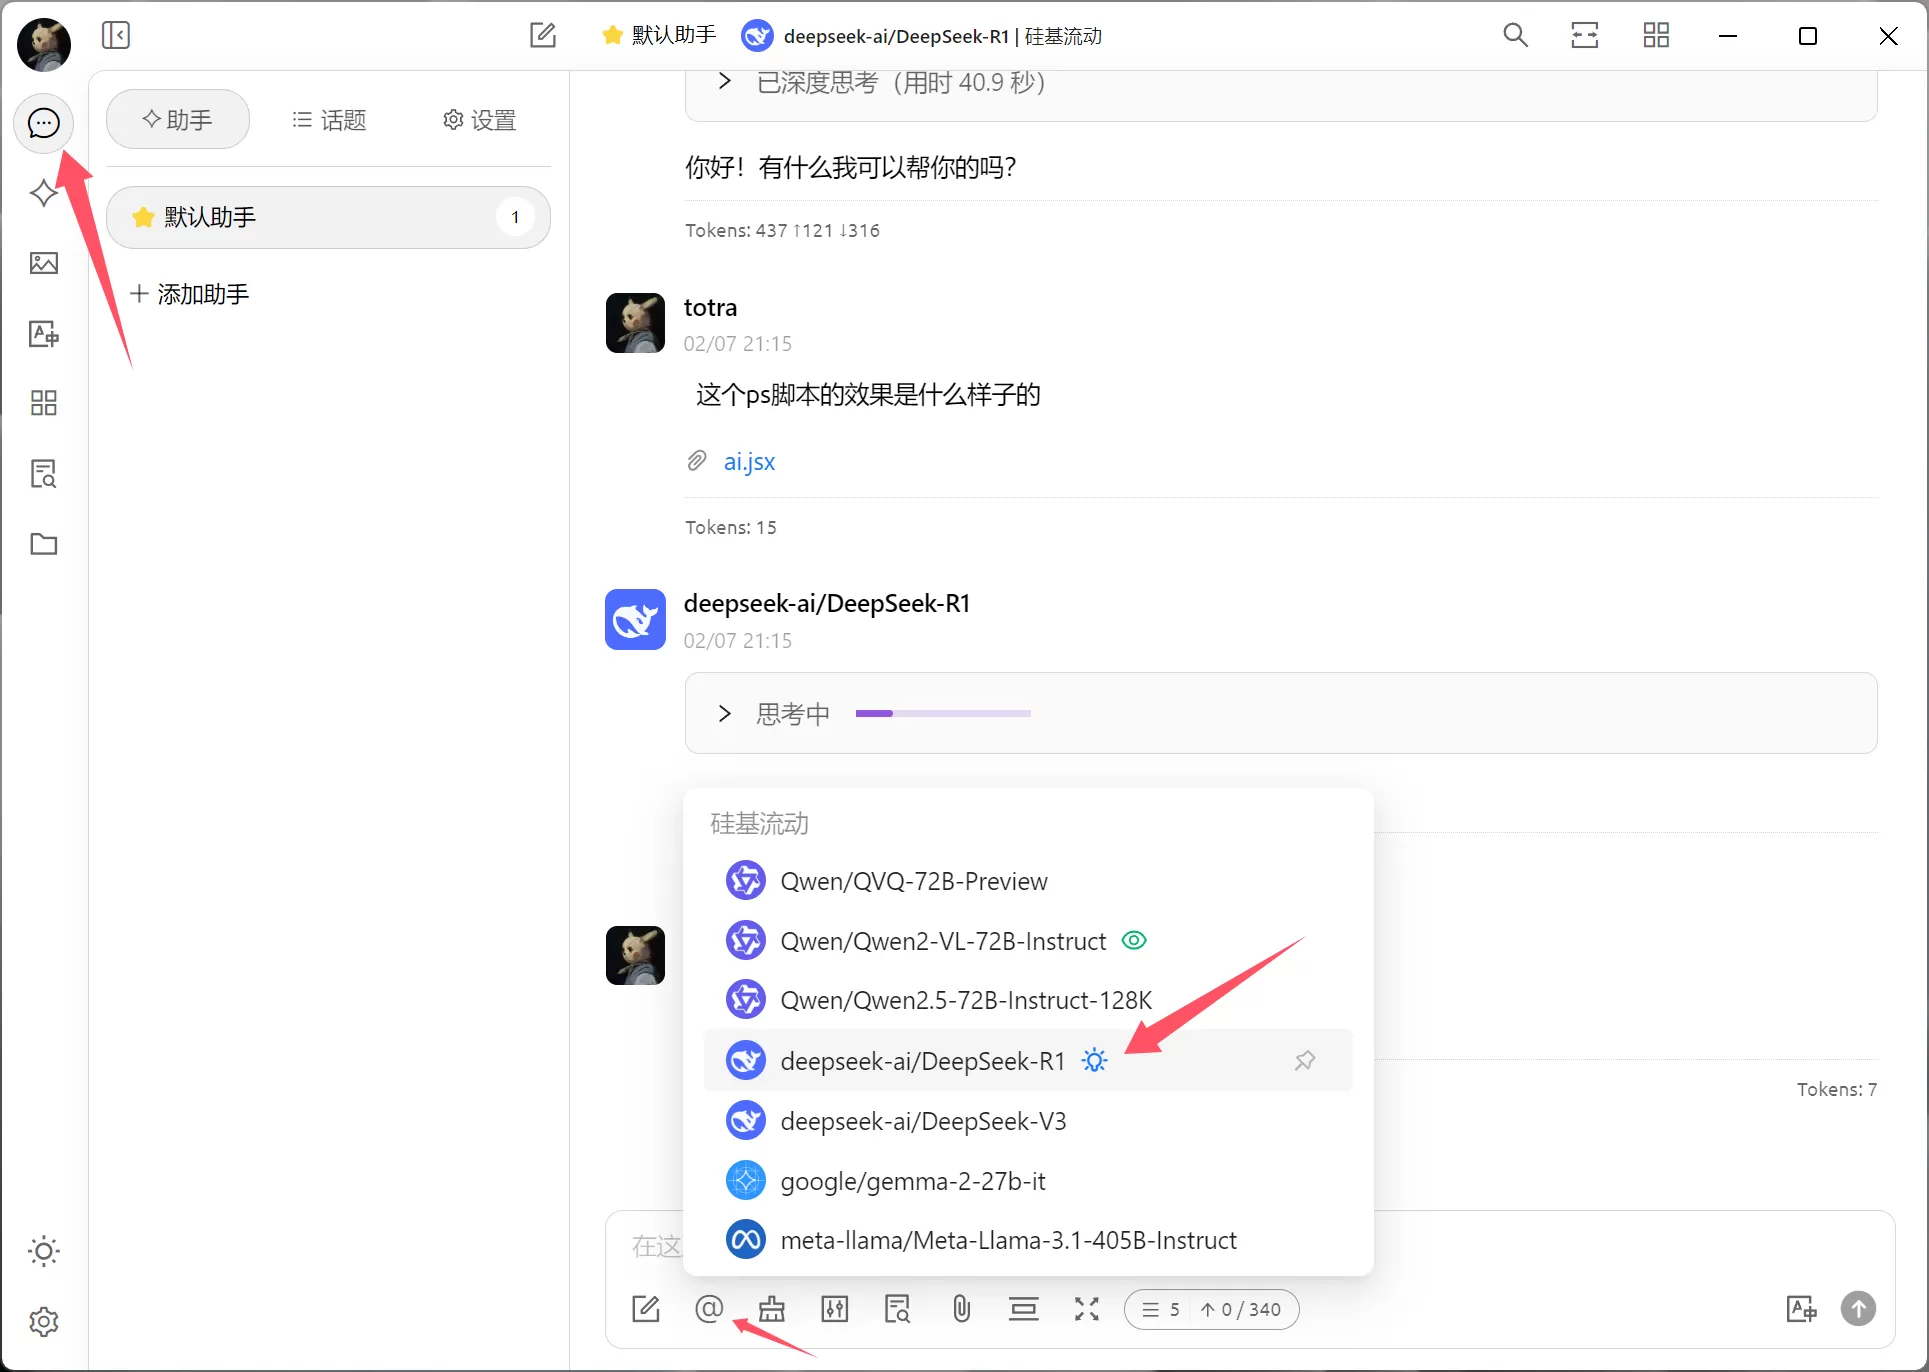Select 默认助手 in assistant list
This screenshot has height=1372, width=1929.
(x=328, y=217)
